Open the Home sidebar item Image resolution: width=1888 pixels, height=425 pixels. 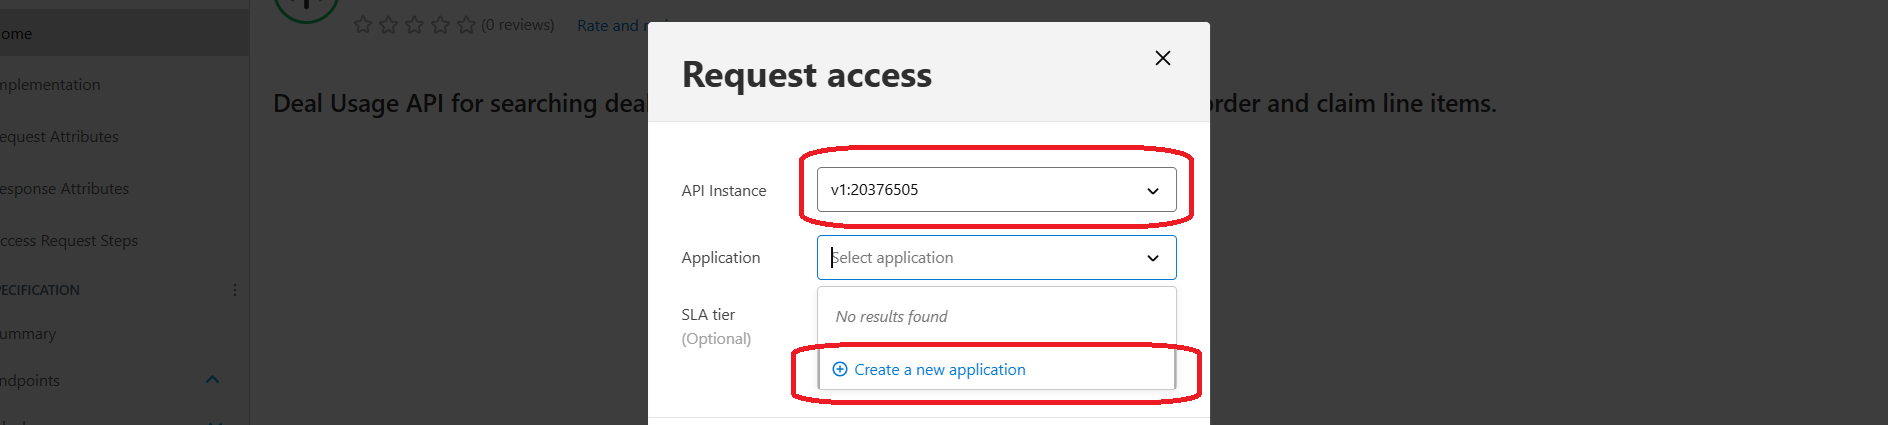point(124,34)
